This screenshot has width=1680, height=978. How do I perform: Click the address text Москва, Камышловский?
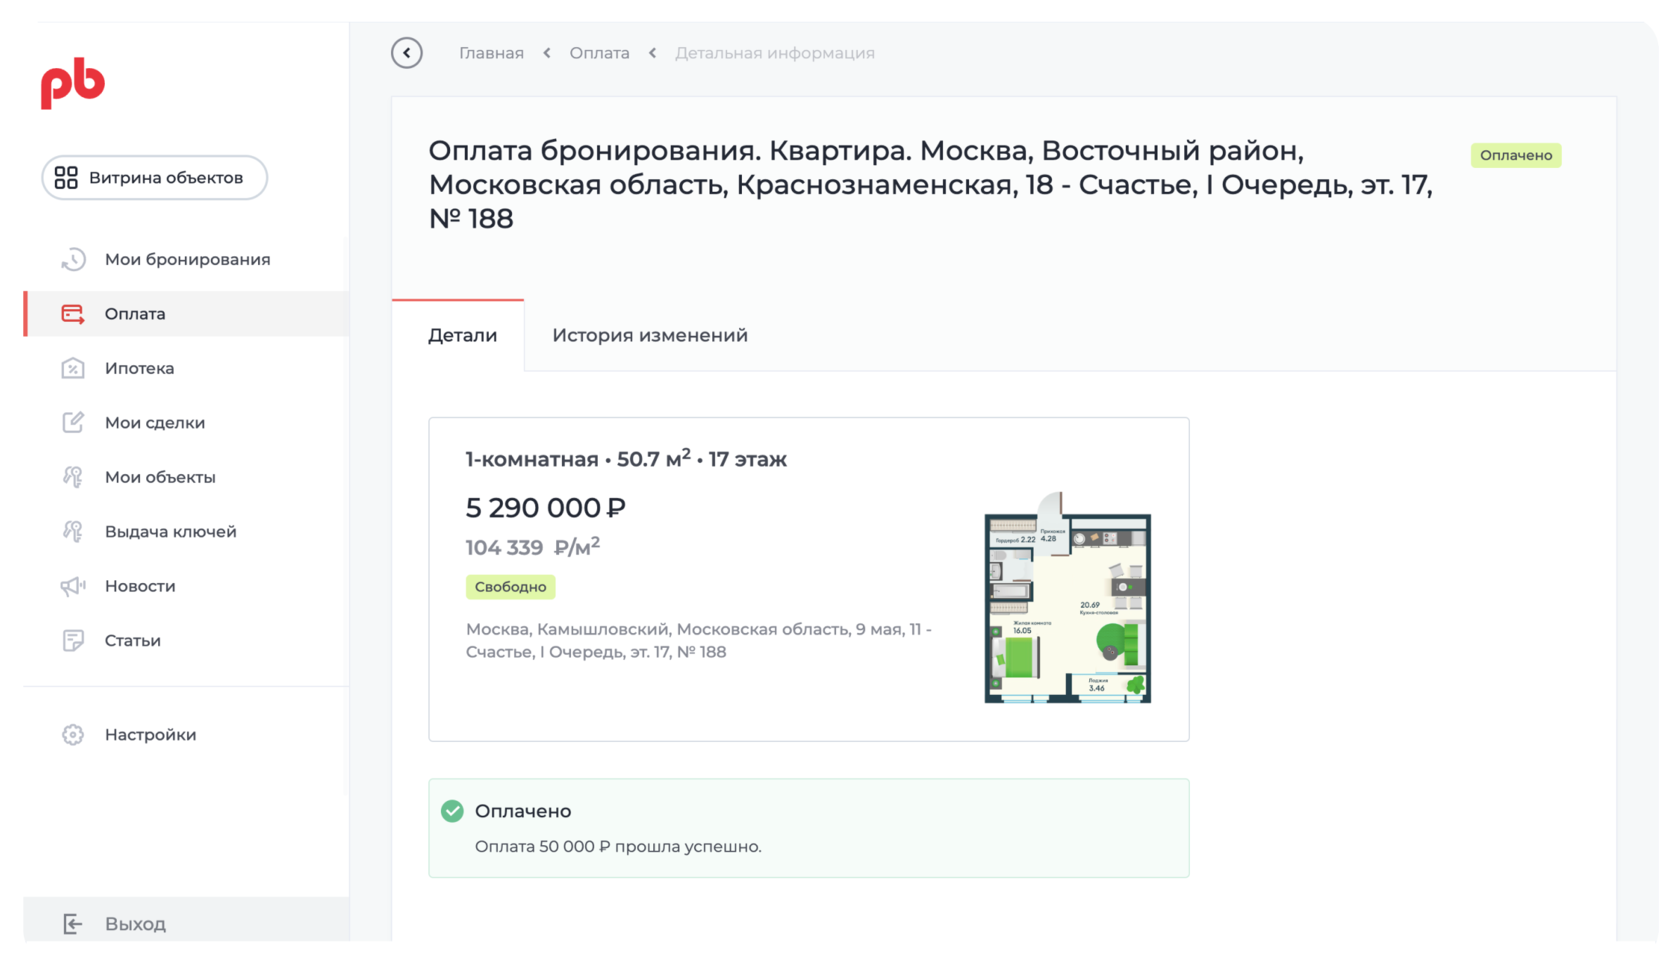click(x=699, y=641)
